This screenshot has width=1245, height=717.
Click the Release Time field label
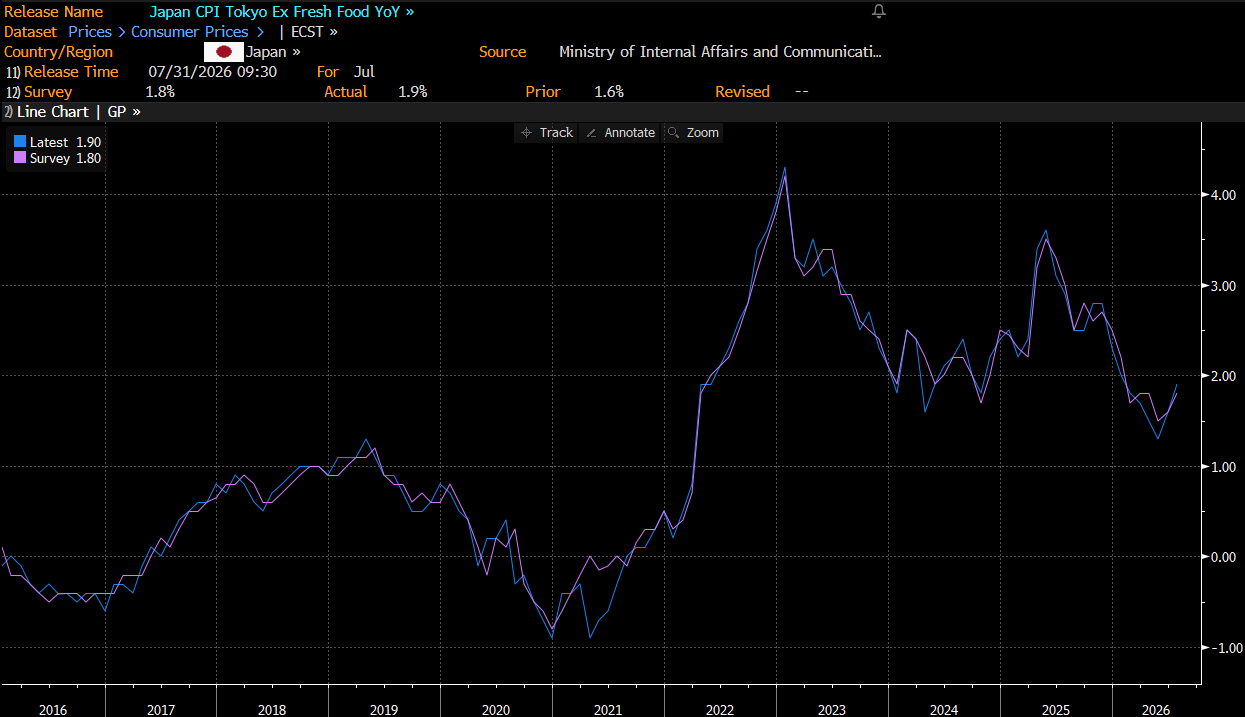[71, 72]
